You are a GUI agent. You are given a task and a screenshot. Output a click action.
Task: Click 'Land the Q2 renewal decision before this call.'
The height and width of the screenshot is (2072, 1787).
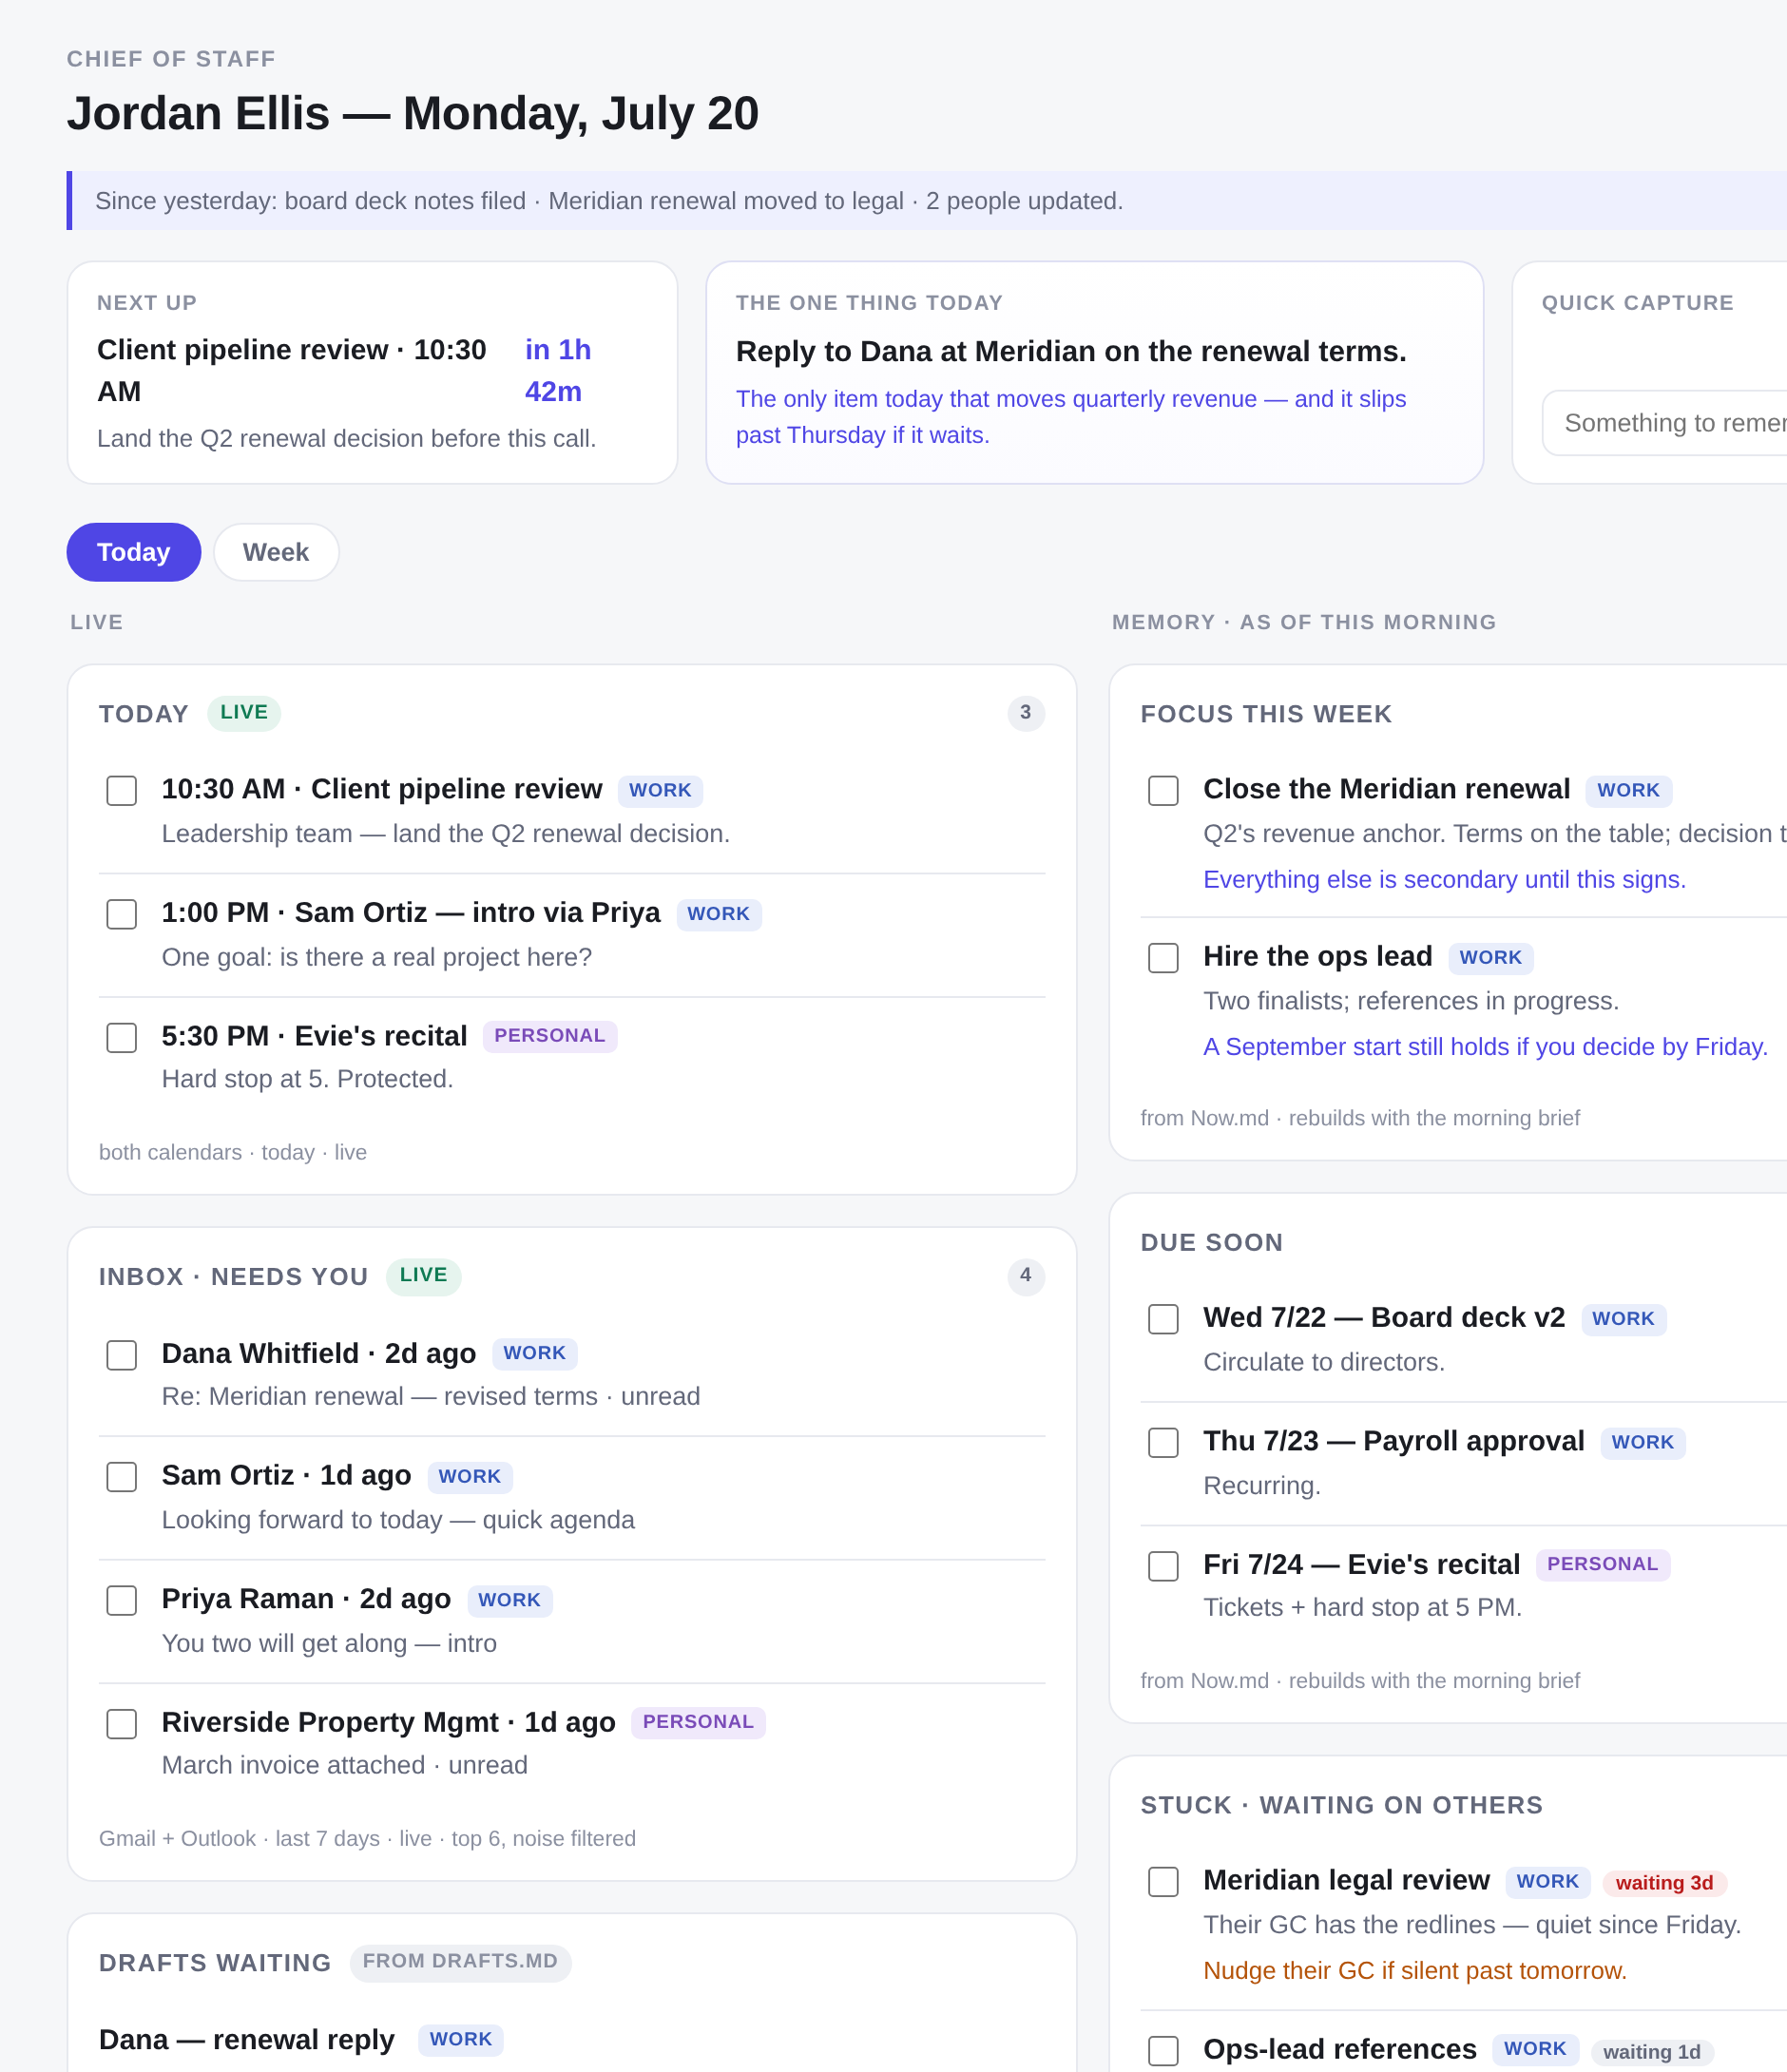[x=346, y=439]
